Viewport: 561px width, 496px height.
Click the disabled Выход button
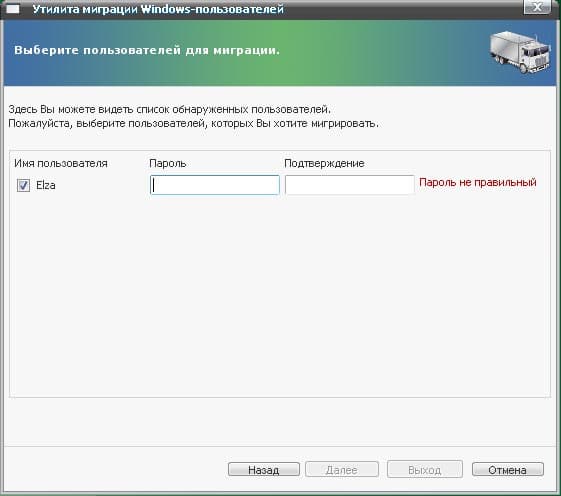point(425,469)
